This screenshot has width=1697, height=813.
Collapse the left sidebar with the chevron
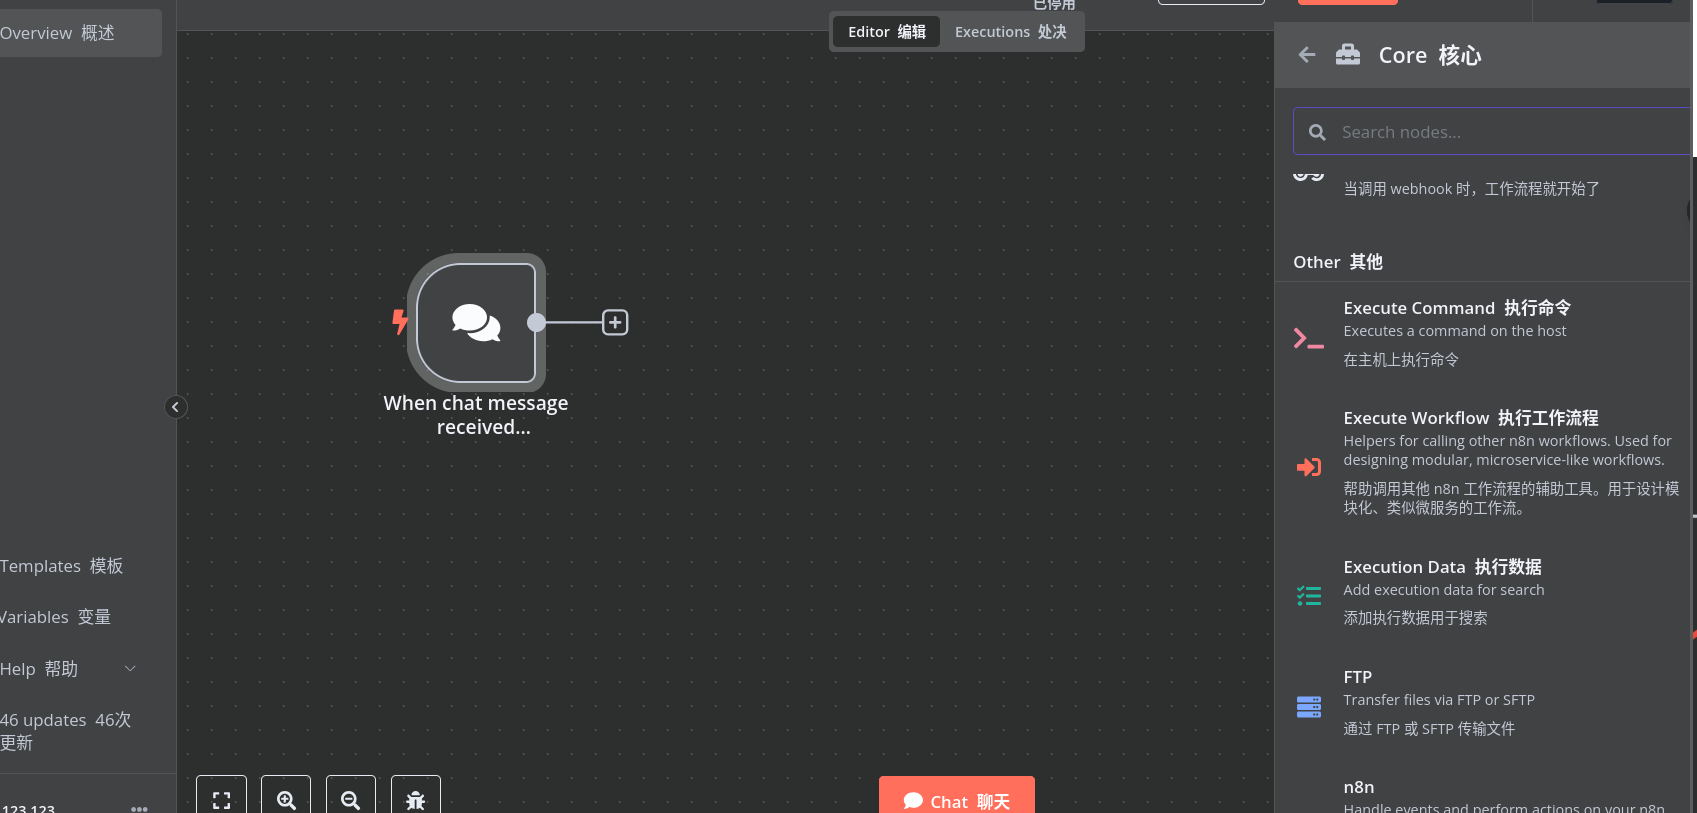tap(176, 407)
